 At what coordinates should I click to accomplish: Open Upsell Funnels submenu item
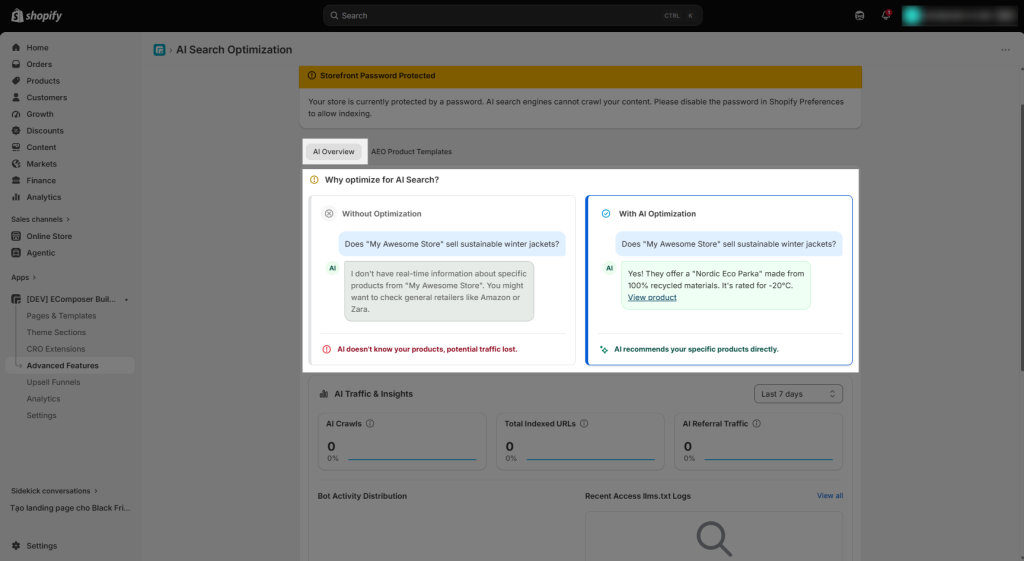54,383
